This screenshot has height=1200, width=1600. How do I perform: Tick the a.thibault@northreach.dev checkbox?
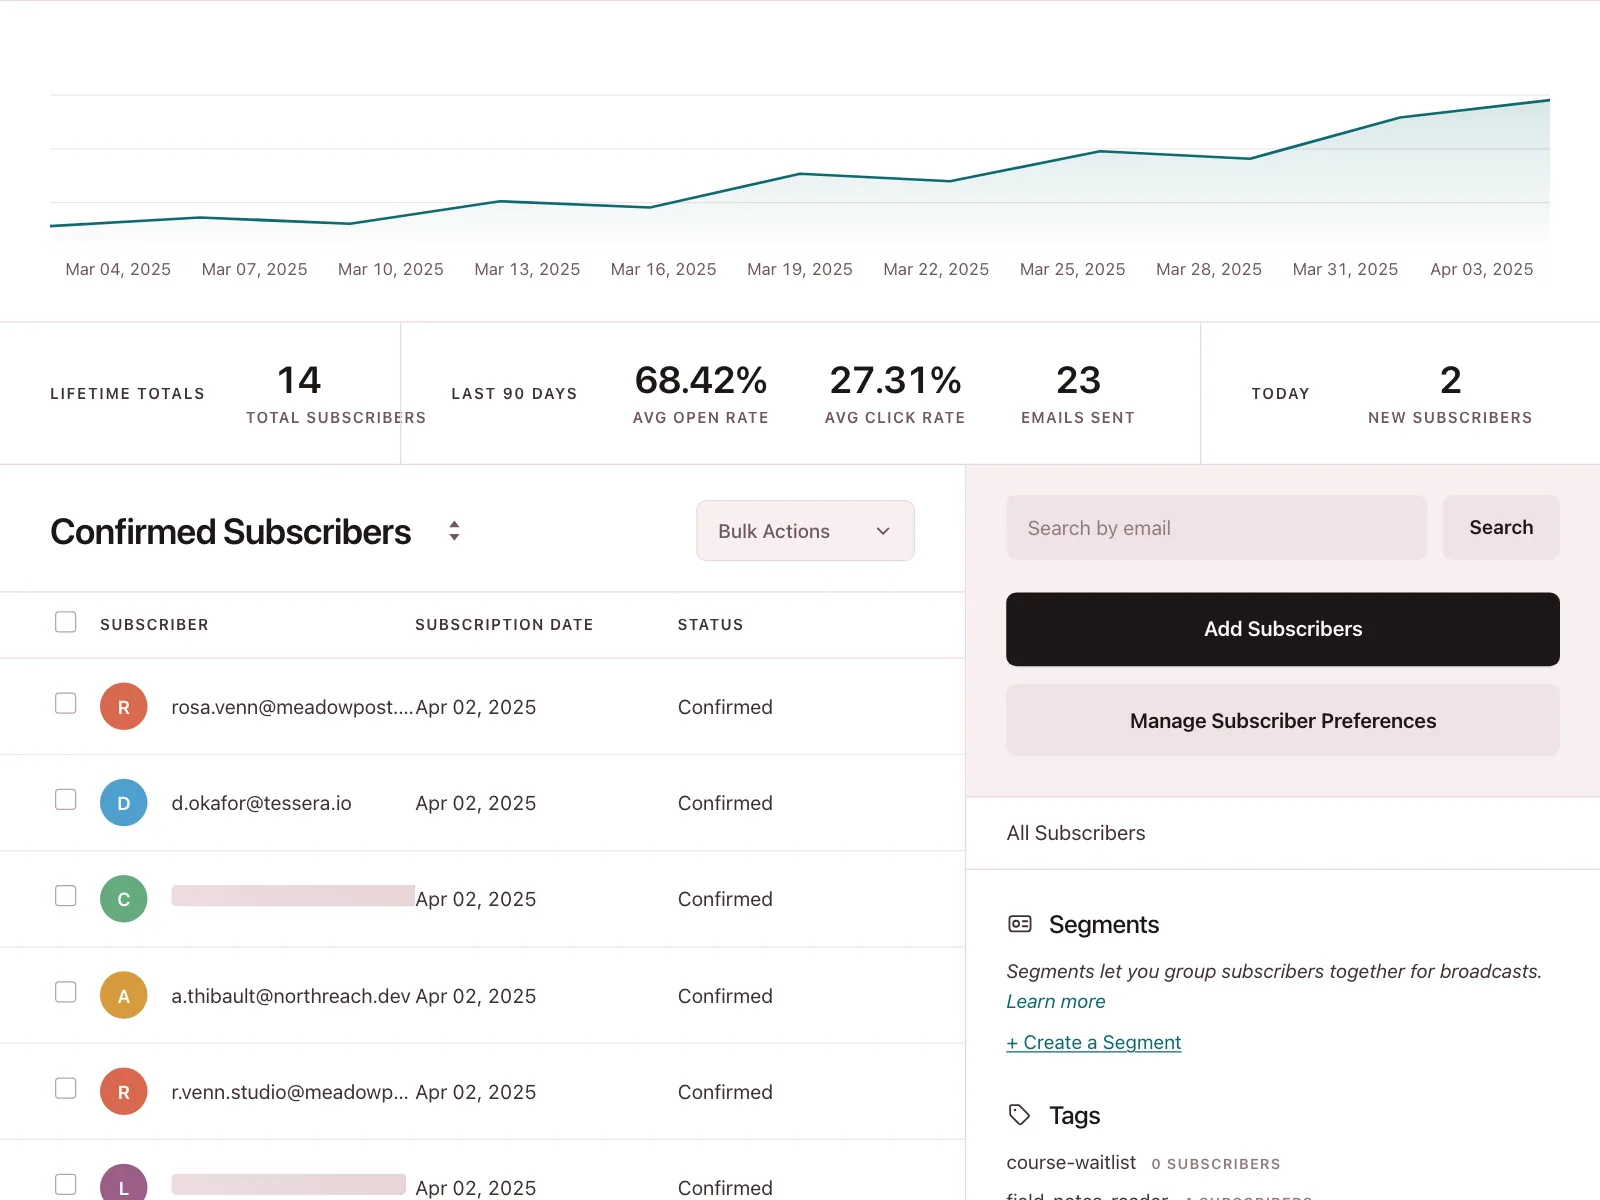(x=66, y=992)
